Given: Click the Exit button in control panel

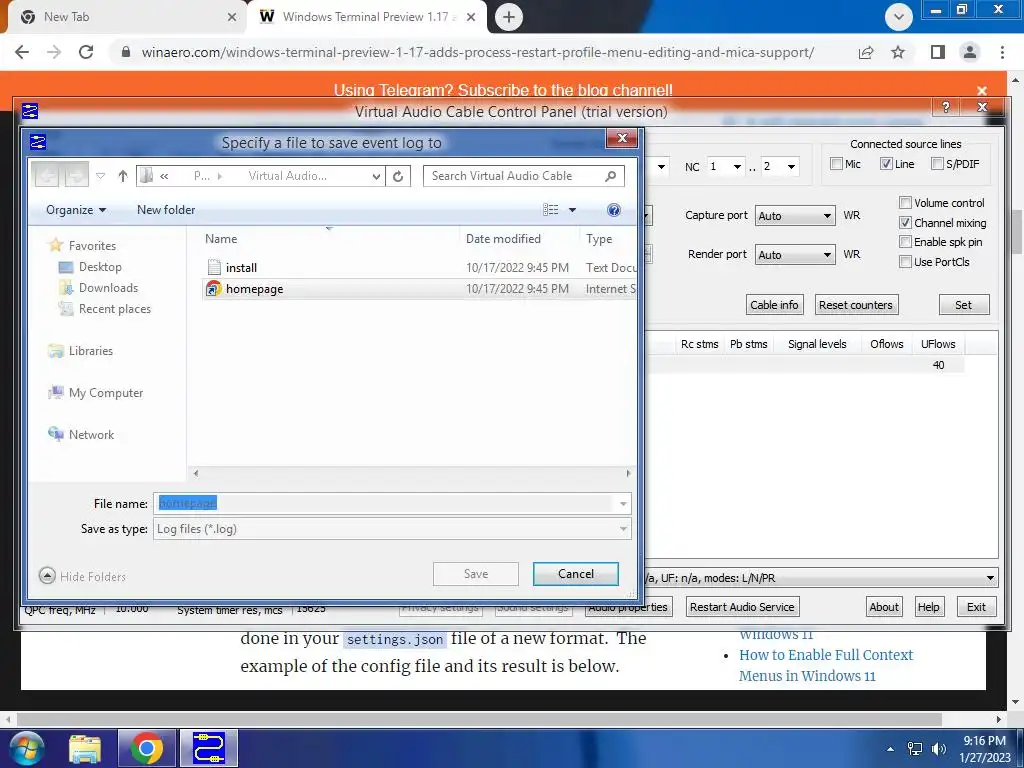Looking at the screenshot, I should coord(976,607).
